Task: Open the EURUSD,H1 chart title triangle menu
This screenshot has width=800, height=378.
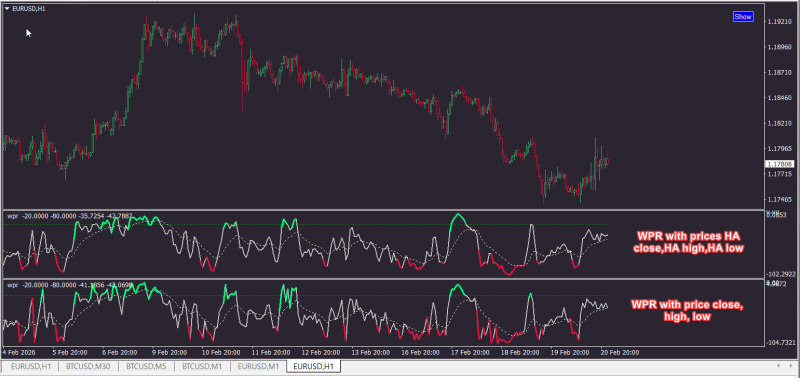Action: [7, 9]
